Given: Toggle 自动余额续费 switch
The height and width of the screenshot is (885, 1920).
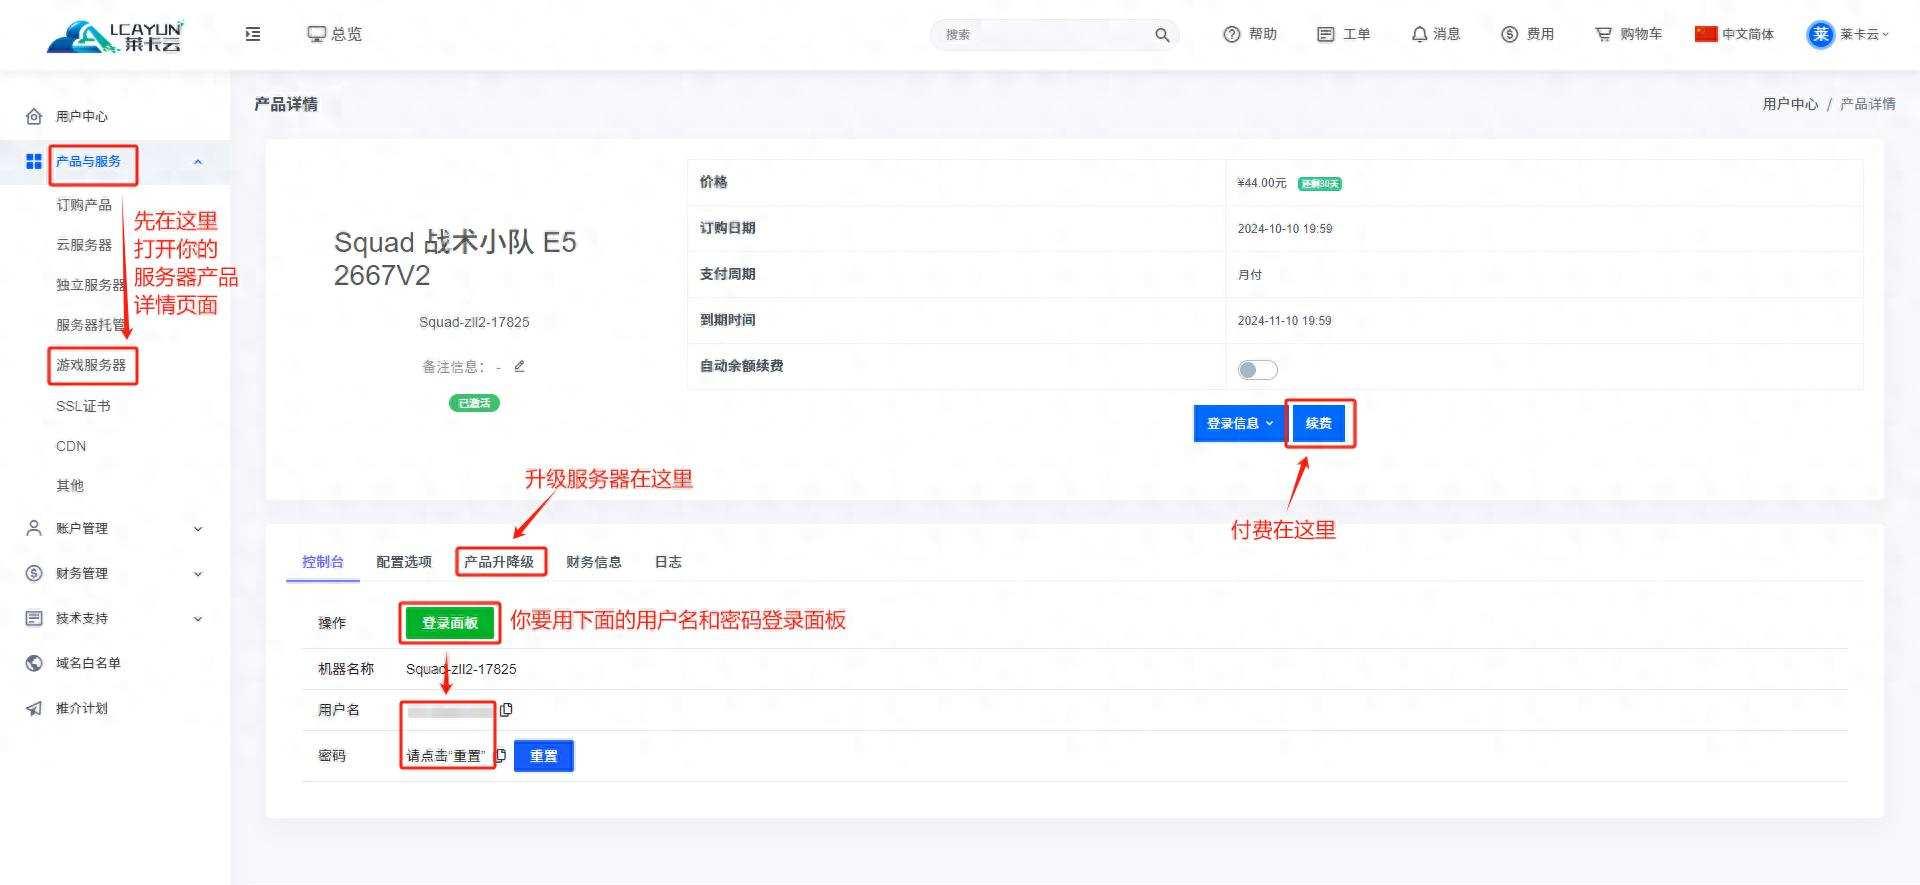Looking at the screenshot, I should point(1257,370).
